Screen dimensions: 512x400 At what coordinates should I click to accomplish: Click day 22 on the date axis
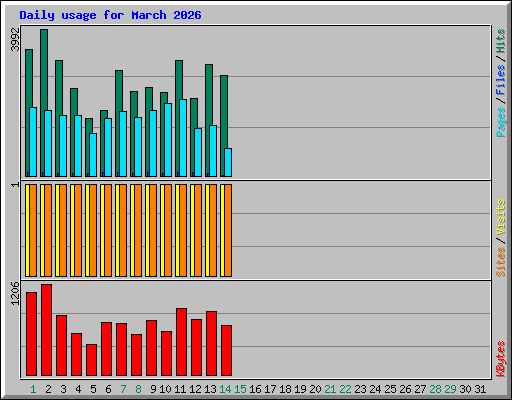pos(345,389)
